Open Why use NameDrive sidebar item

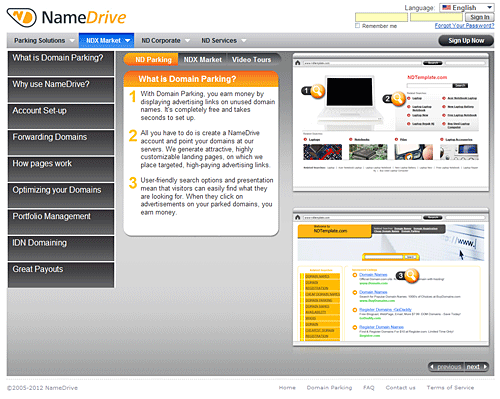tap(61, 89)
